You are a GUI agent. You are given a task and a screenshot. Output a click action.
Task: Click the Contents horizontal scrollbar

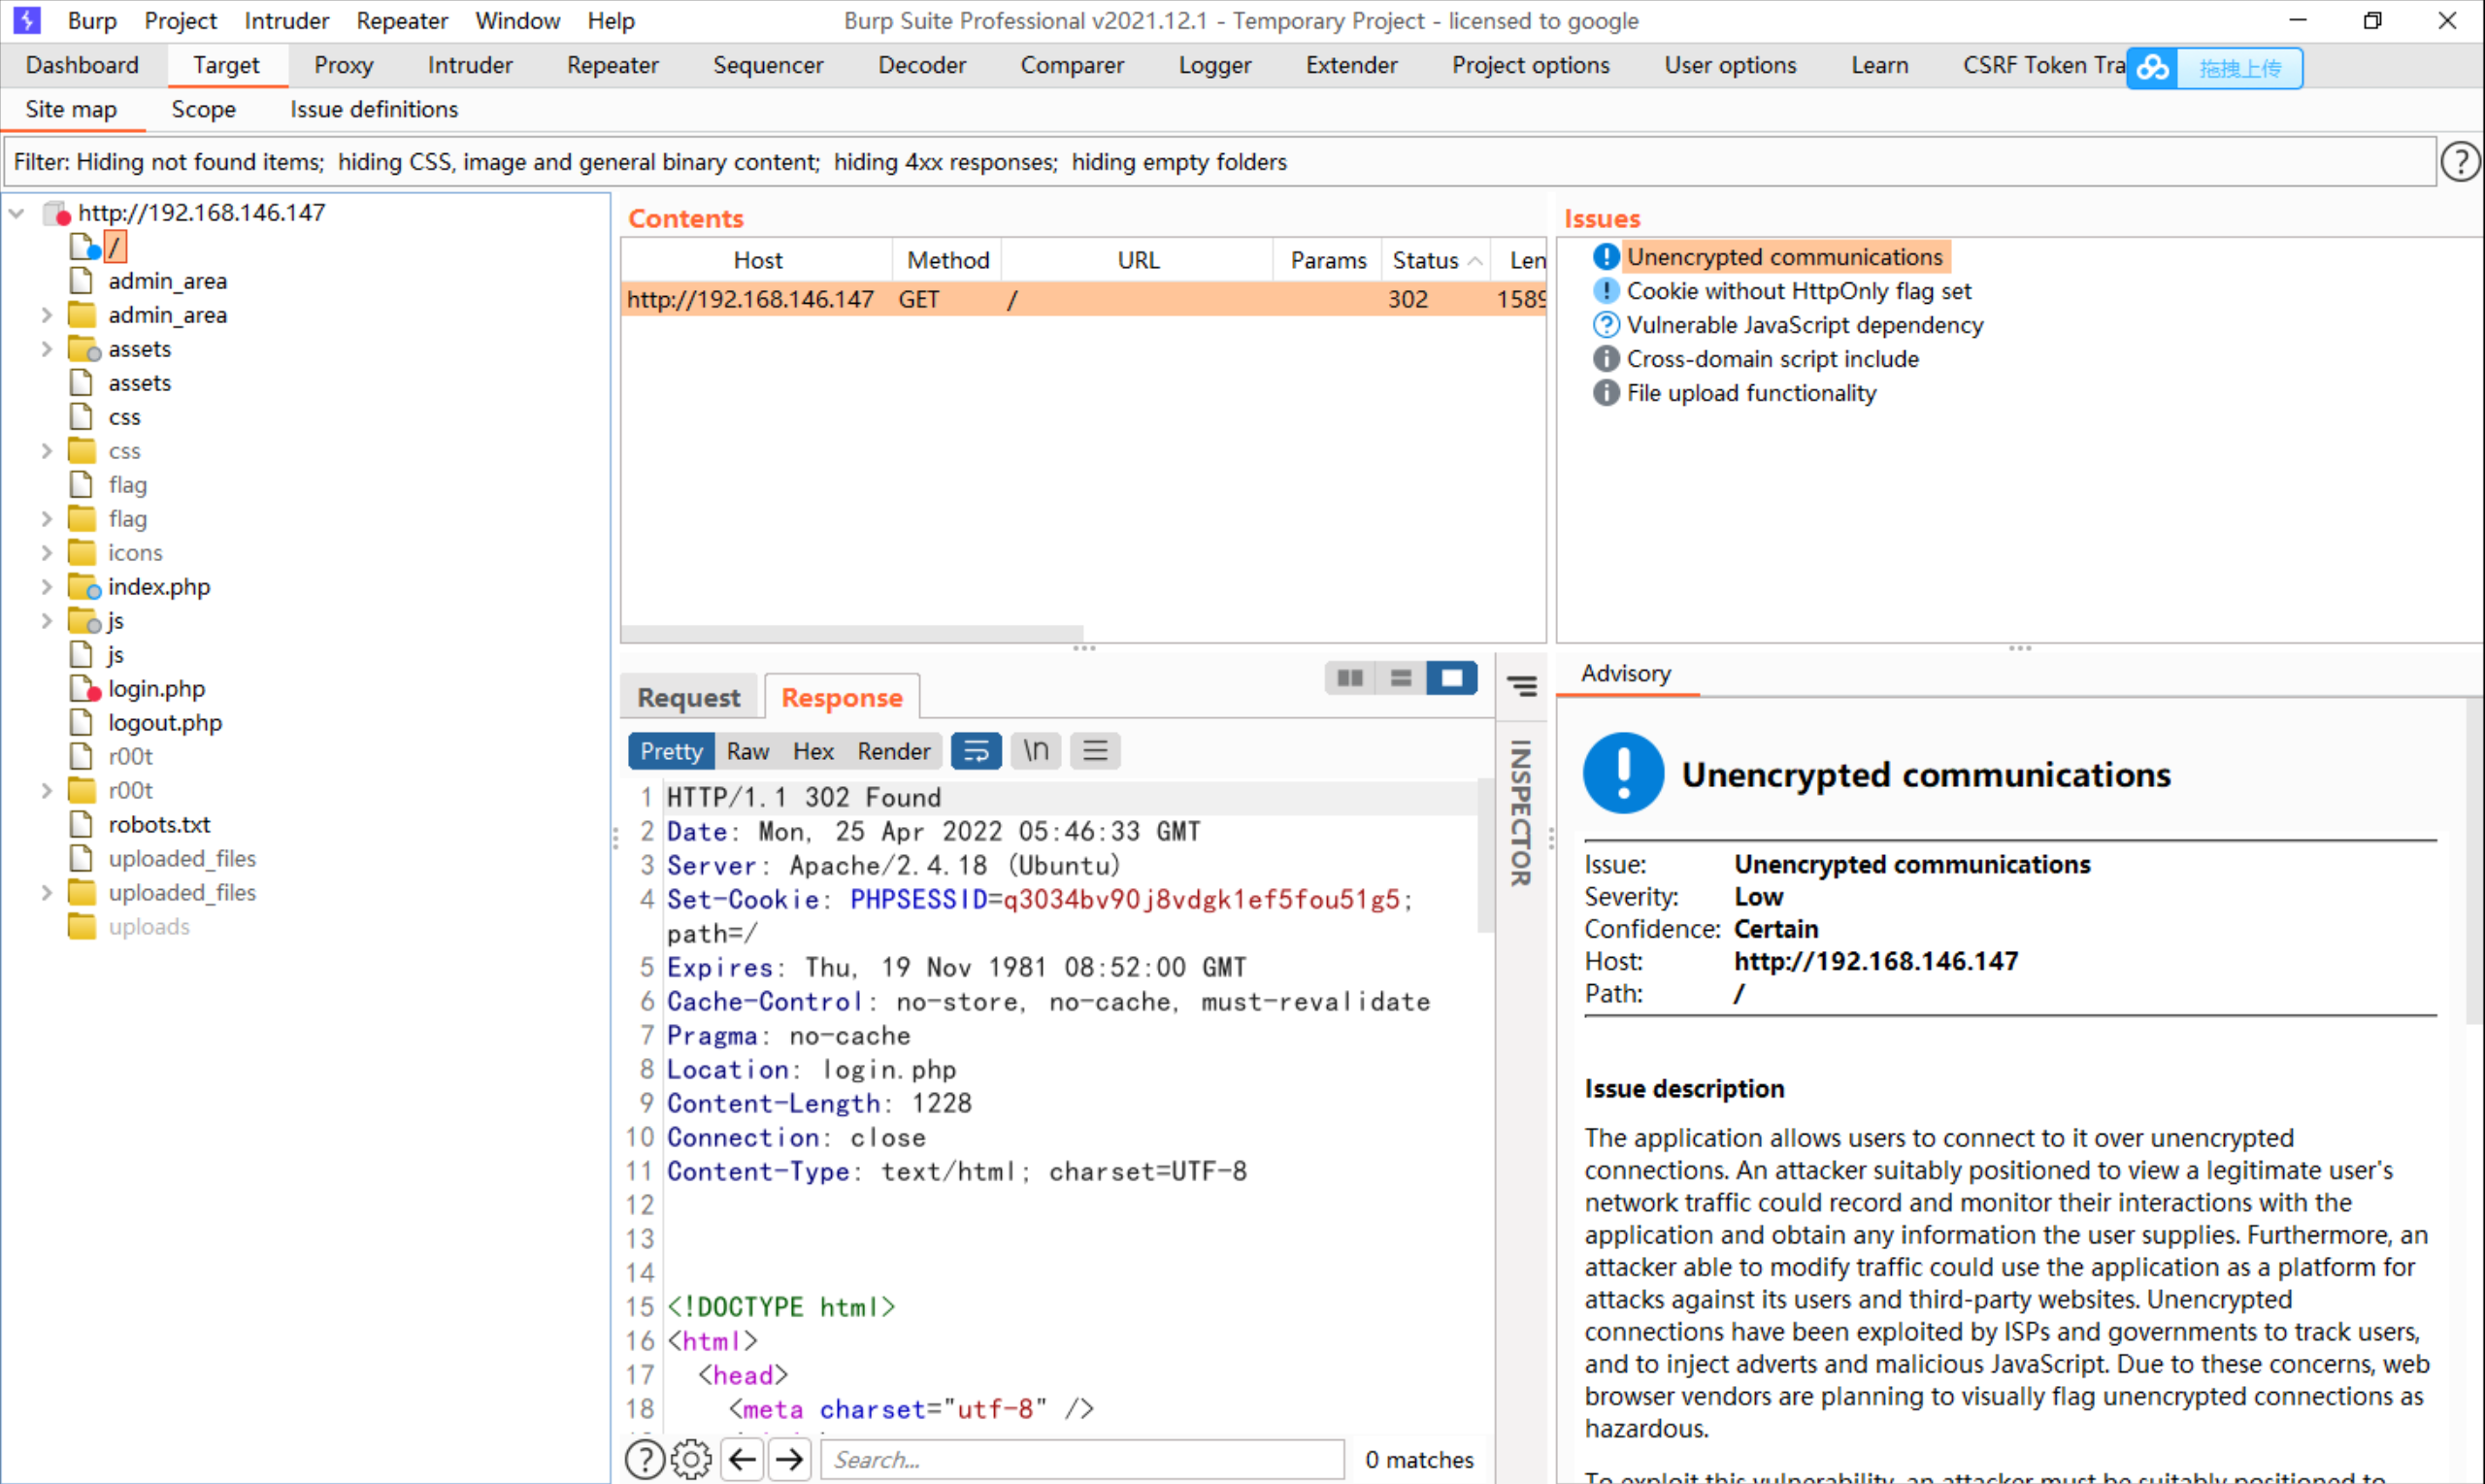(852, 633)
